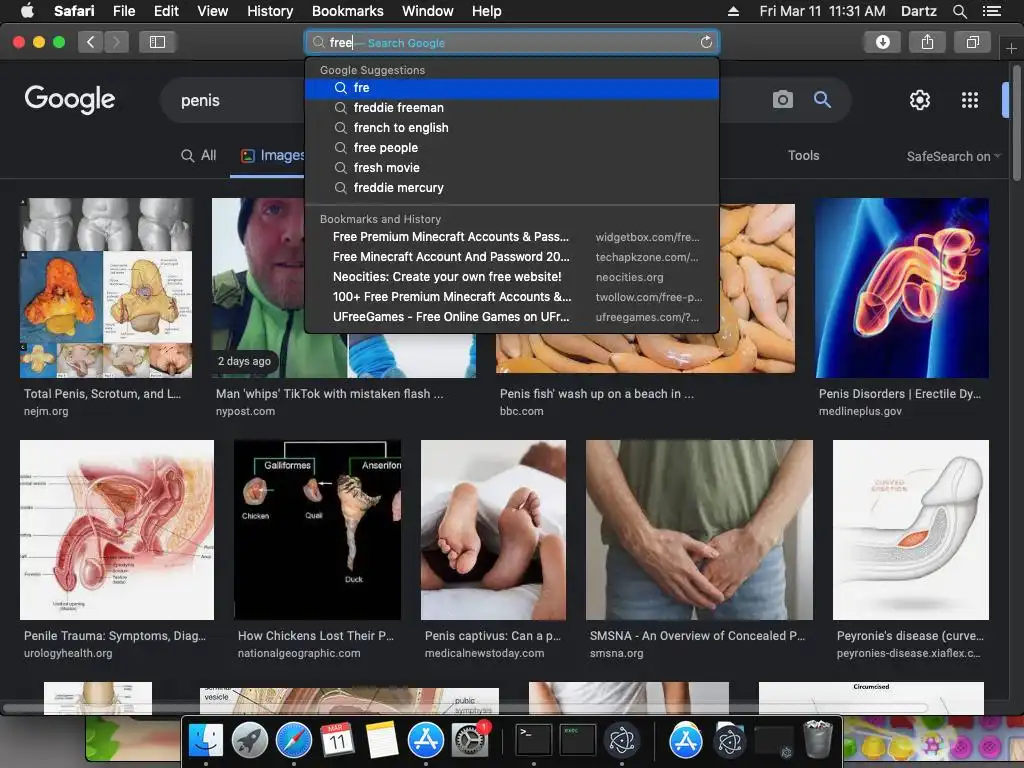
Task: Click Safari's forward navigation arrow
Action: pyautogui.click(x=116, y=42)
